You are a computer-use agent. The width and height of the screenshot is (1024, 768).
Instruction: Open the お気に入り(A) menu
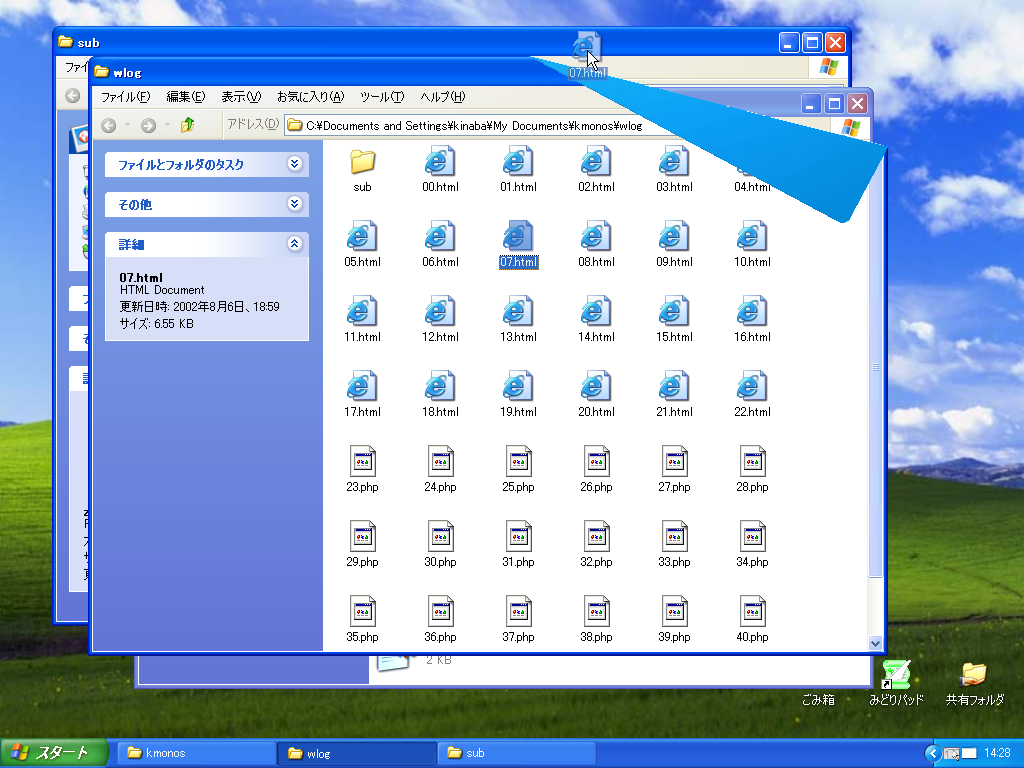coord(310,97)
